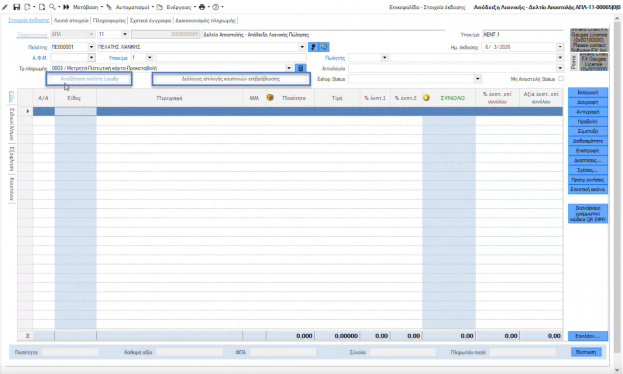
Task: Click the Υποκ/μα KENT.1 field
Action: (522, 35)
